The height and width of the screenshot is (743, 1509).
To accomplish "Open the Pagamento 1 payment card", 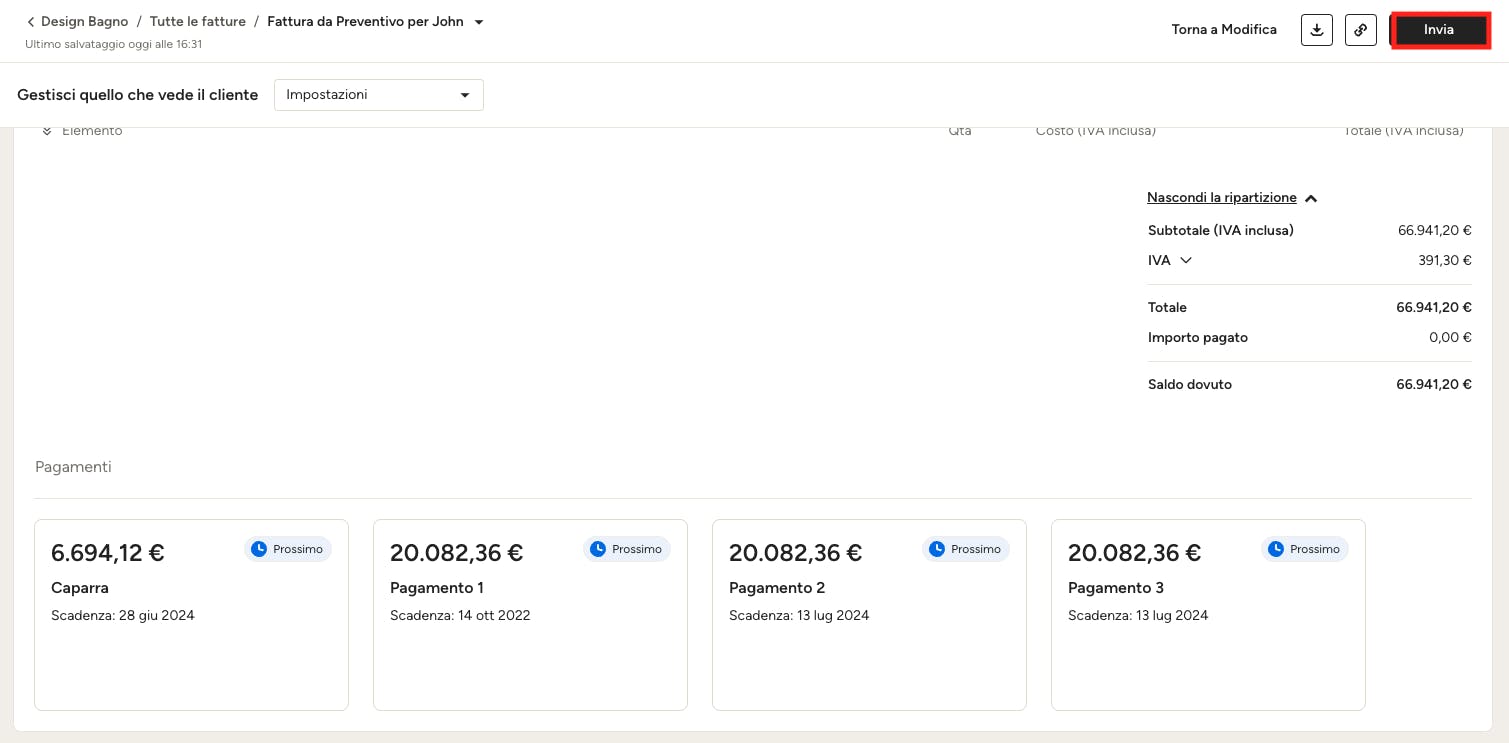I will point(530,615).
